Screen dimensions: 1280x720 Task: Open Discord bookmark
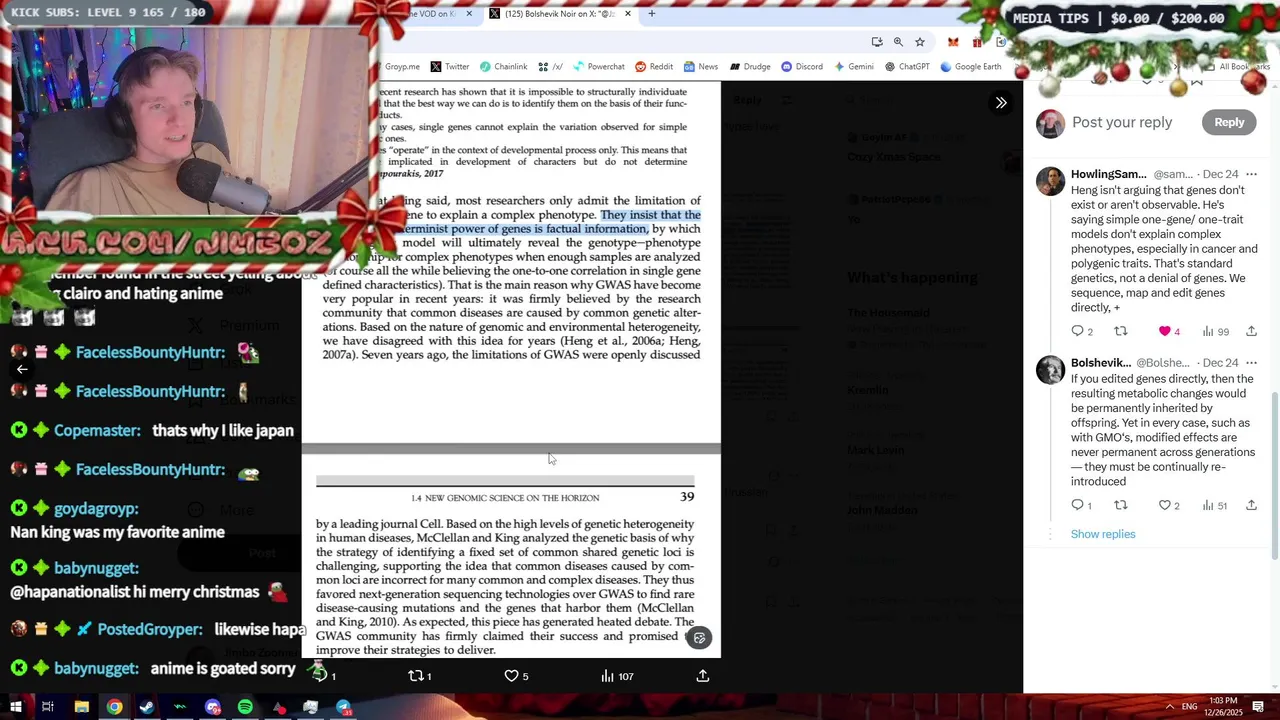[x=802, y=67]
